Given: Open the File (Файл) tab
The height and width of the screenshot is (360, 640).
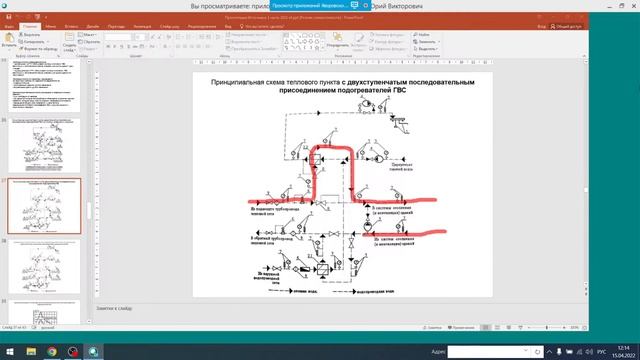Looking at the screenshot, I should (x=9, y=27).
